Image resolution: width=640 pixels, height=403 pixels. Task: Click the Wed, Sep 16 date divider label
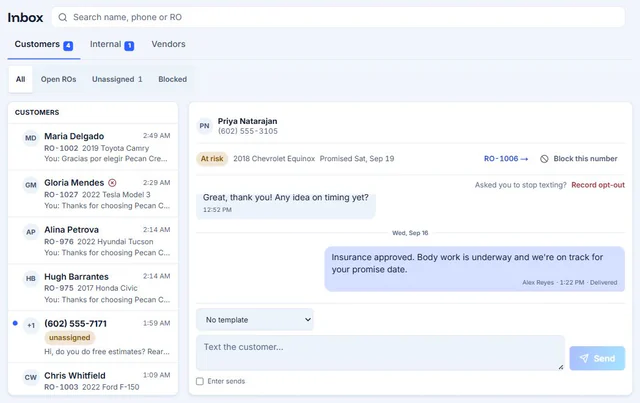(x=410, y=233)
